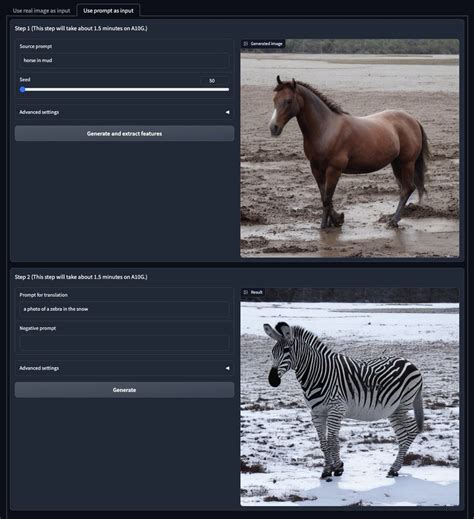Click the generated horse image
Screen dimensions: 474x519
pyautogui.click(x=350, y=148)
